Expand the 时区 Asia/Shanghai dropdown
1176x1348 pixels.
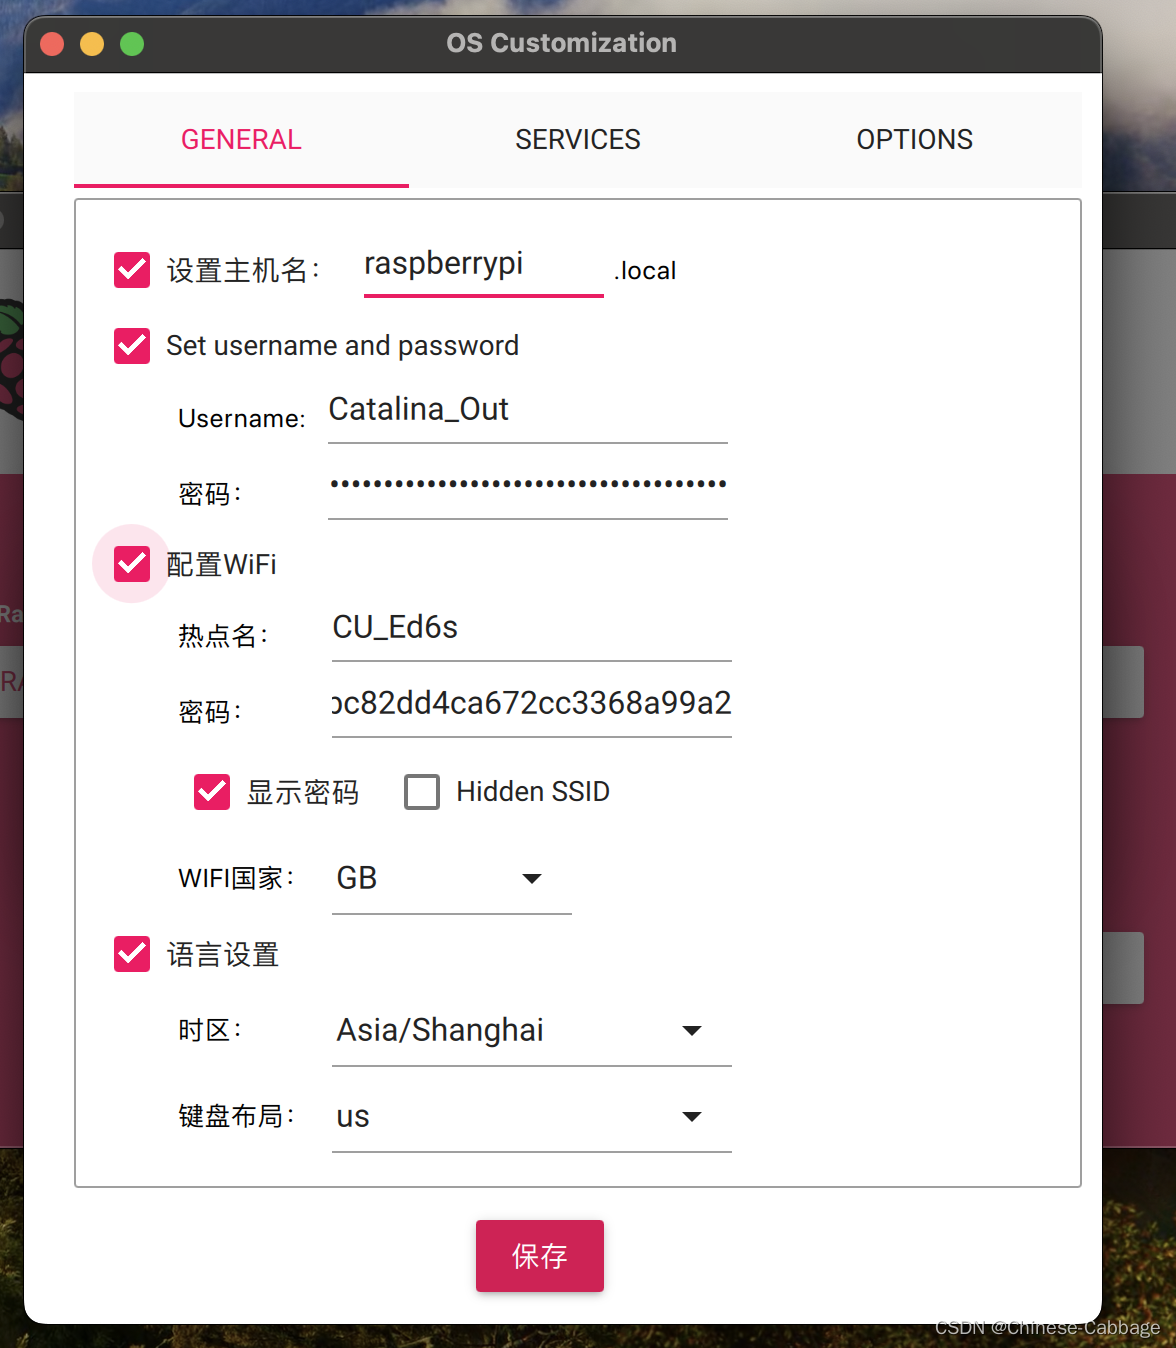[x=532, y=1032]
